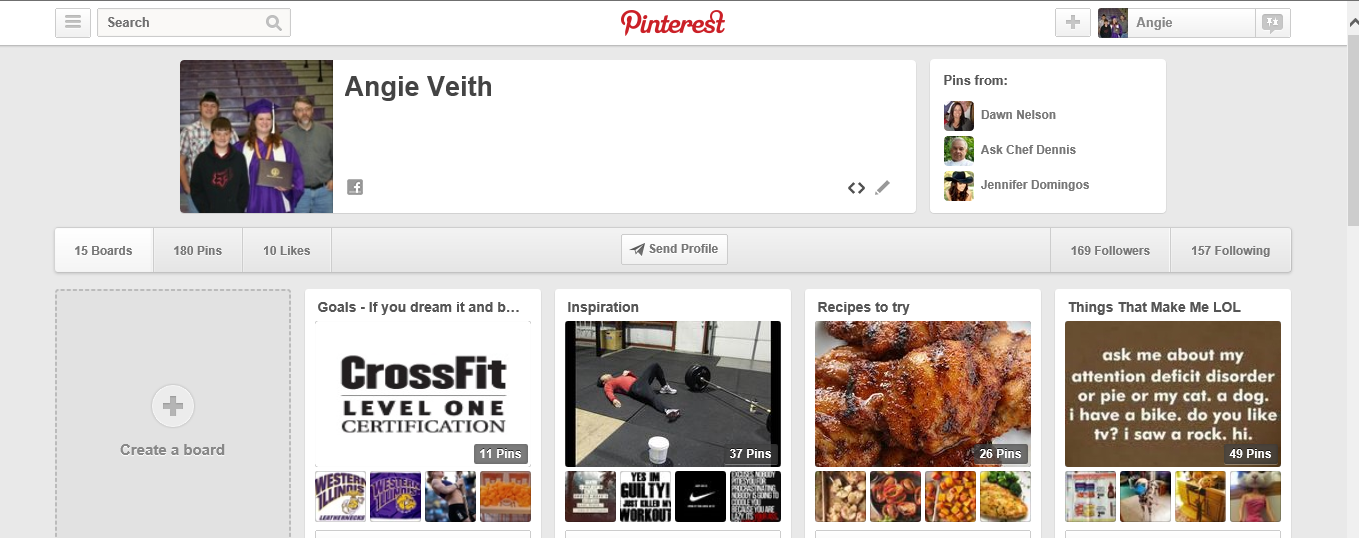
Task: Click in the Search input field
Action: tap(181, 23)
